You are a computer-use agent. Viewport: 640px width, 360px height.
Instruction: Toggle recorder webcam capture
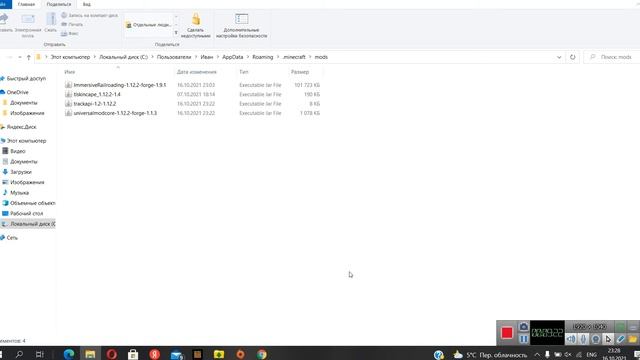(596, 339)
